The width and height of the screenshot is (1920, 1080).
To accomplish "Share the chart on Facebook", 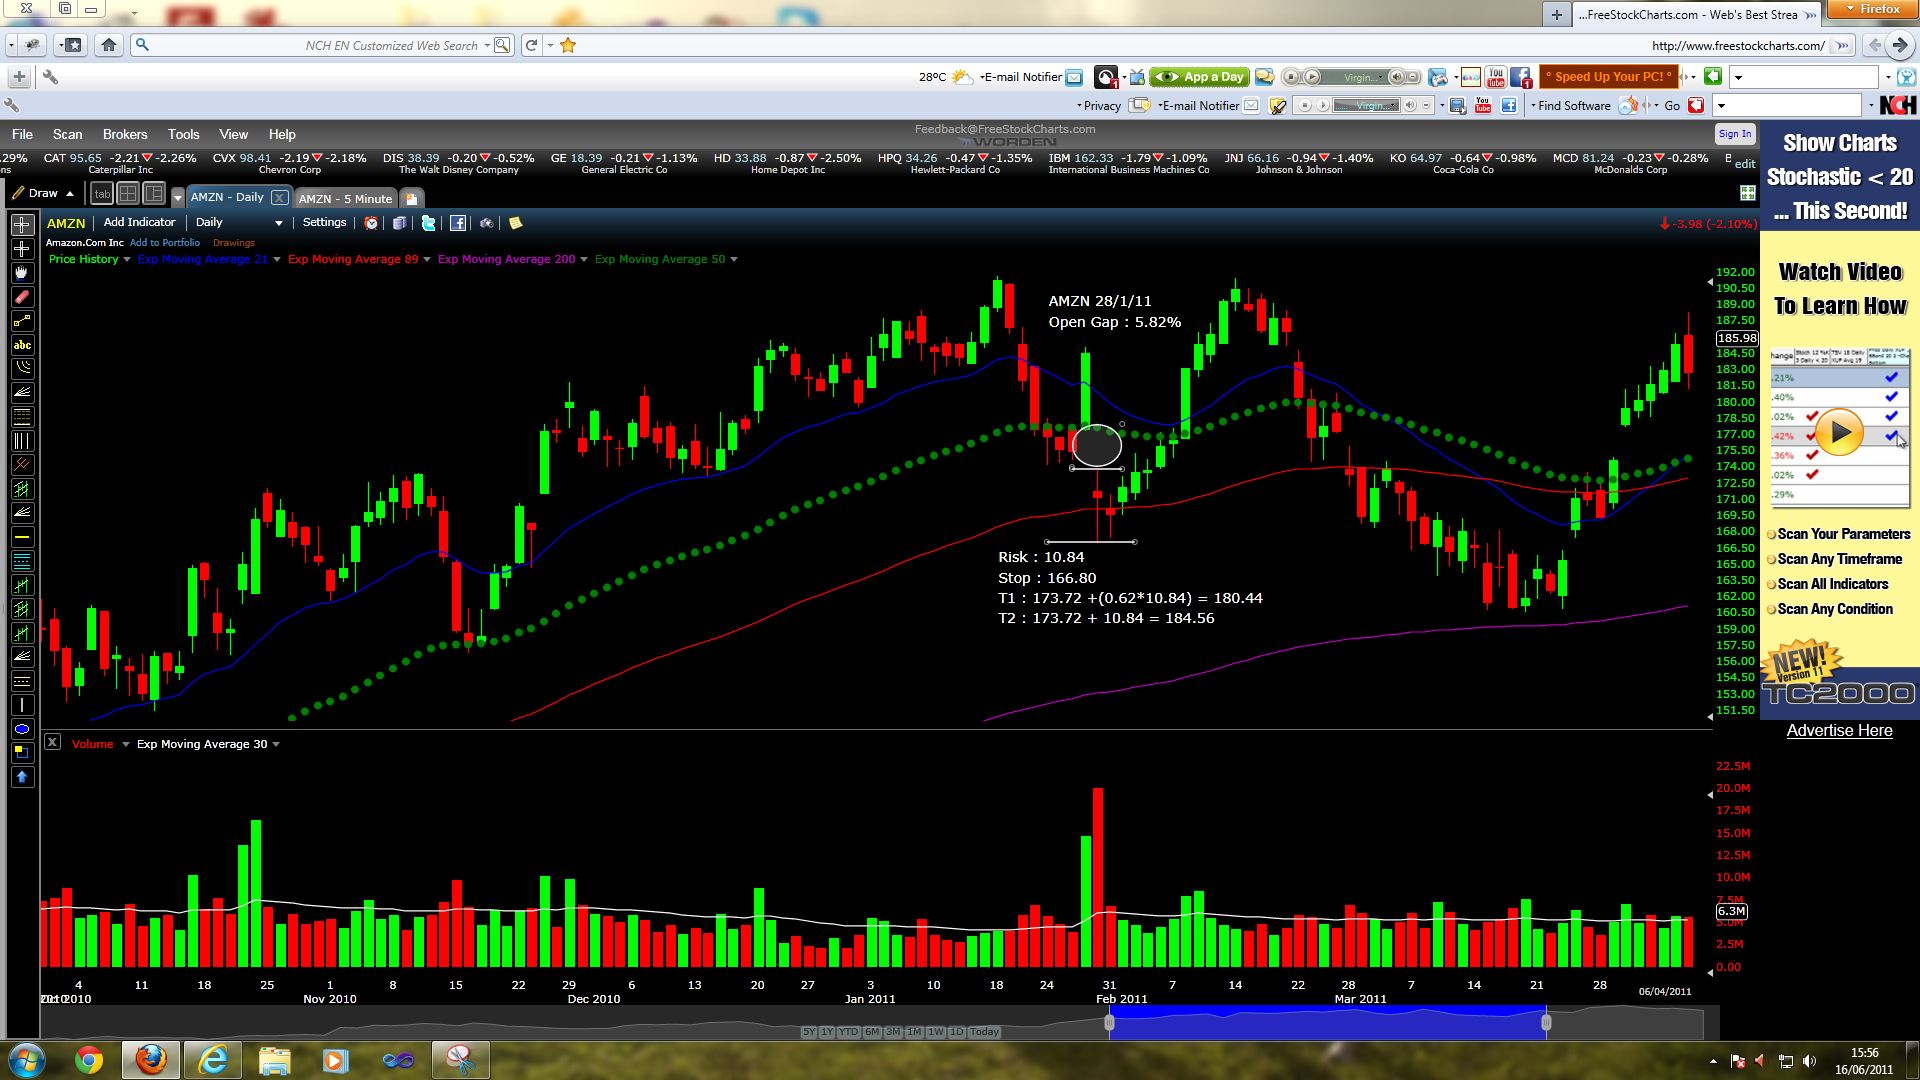I will pyautogui.click(x=458, y=223).
